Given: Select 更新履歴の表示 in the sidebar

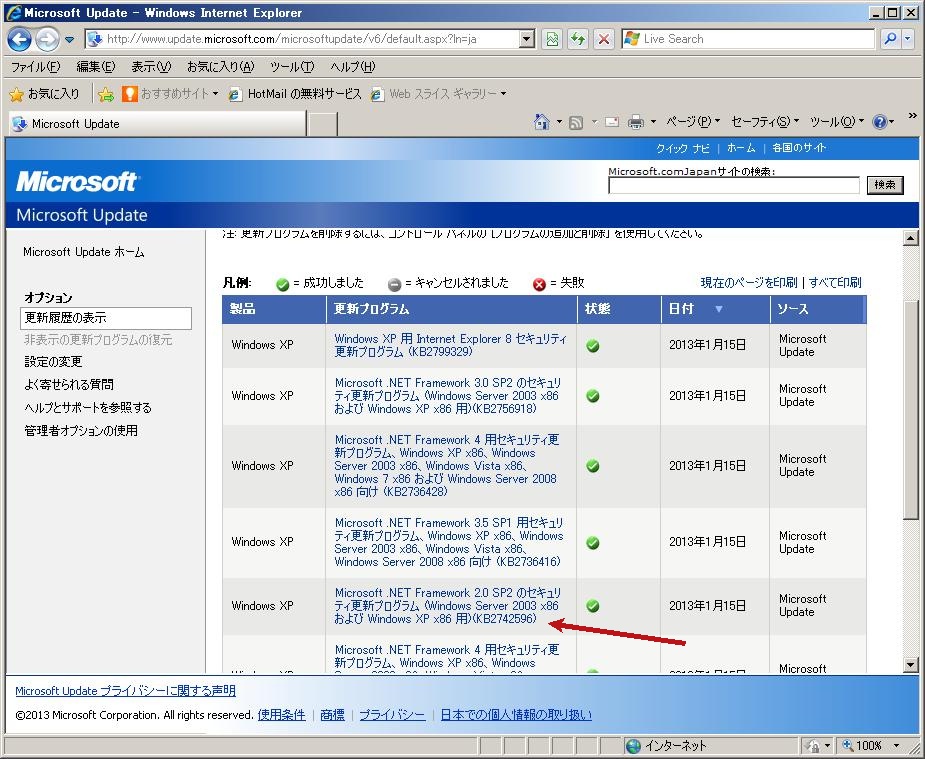Looking at the screenshot, I should (x=106, y=318).
